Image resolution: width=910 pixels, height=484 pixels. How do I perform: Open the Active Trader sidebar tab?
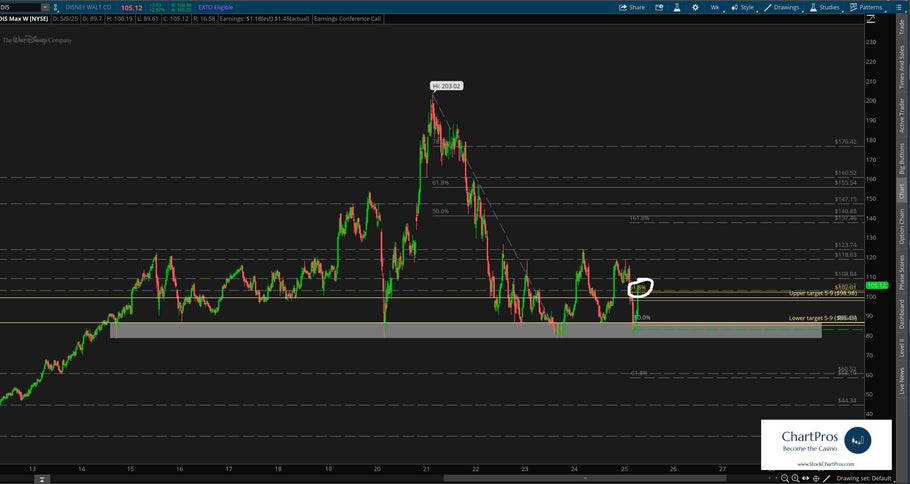(902, 115)
